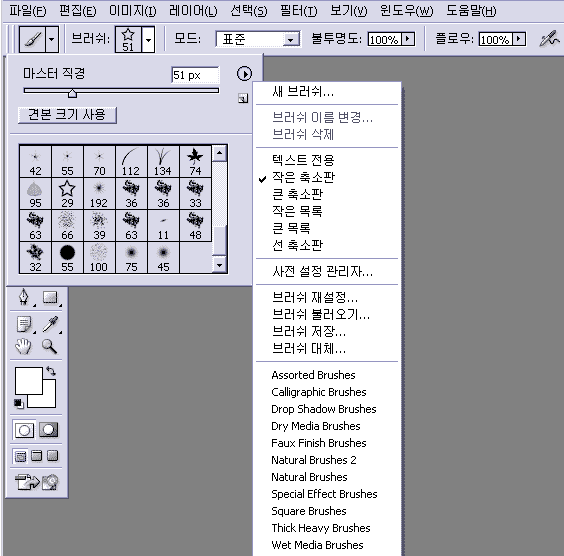This screenshot has height=556, width=564.
Task: Select the 48 brush preset
Action: (195, 225)
